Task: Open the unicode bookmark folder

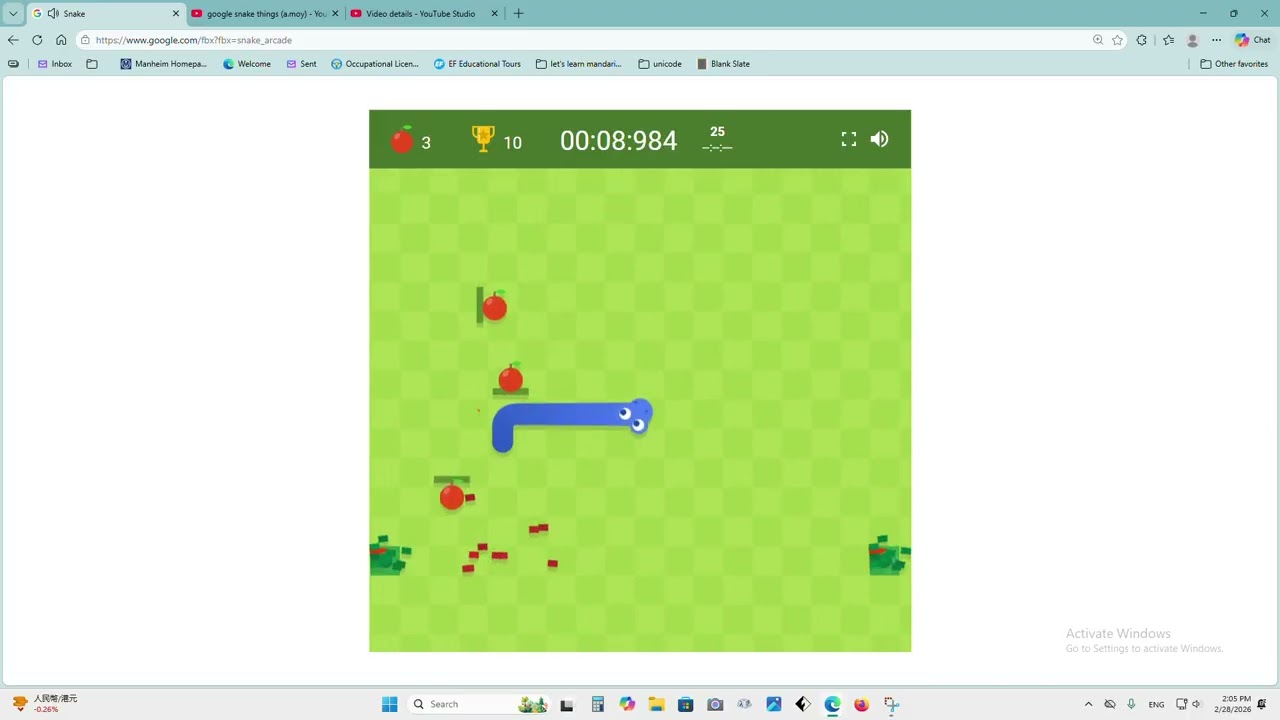Action: [x=660, y=64]
